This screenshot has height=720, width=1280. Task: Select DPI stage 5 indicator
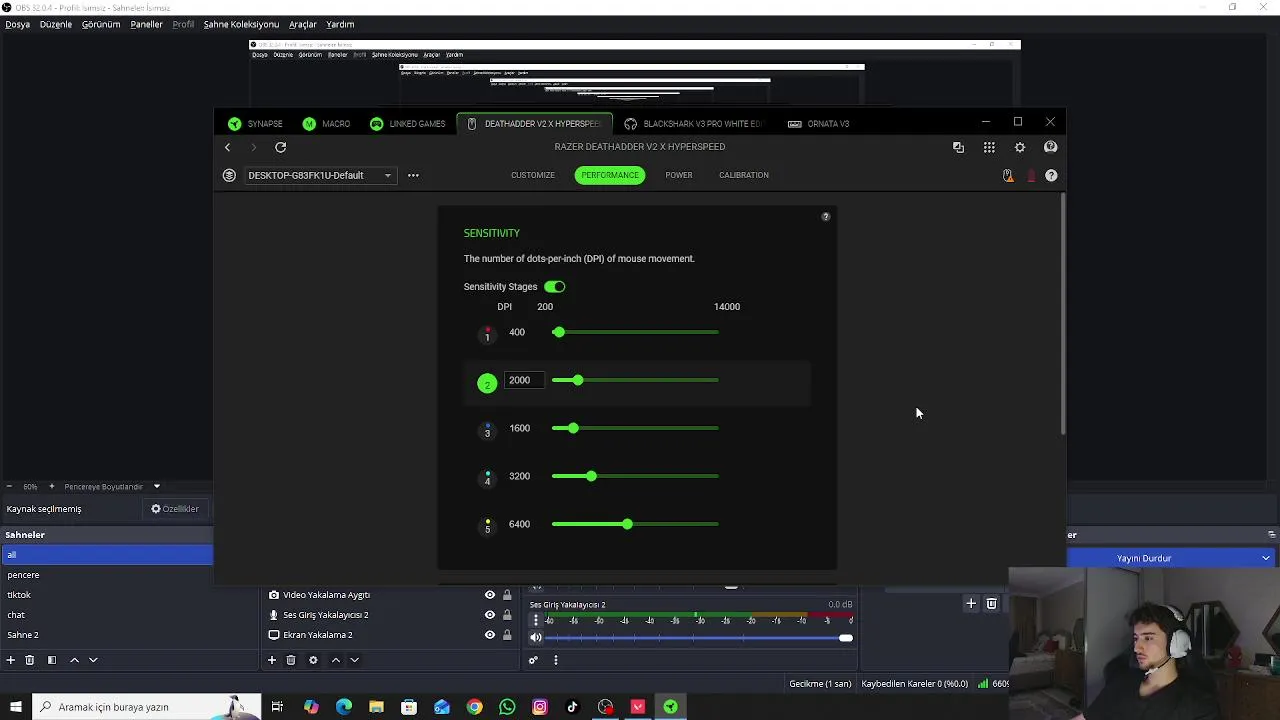[487, 526]
